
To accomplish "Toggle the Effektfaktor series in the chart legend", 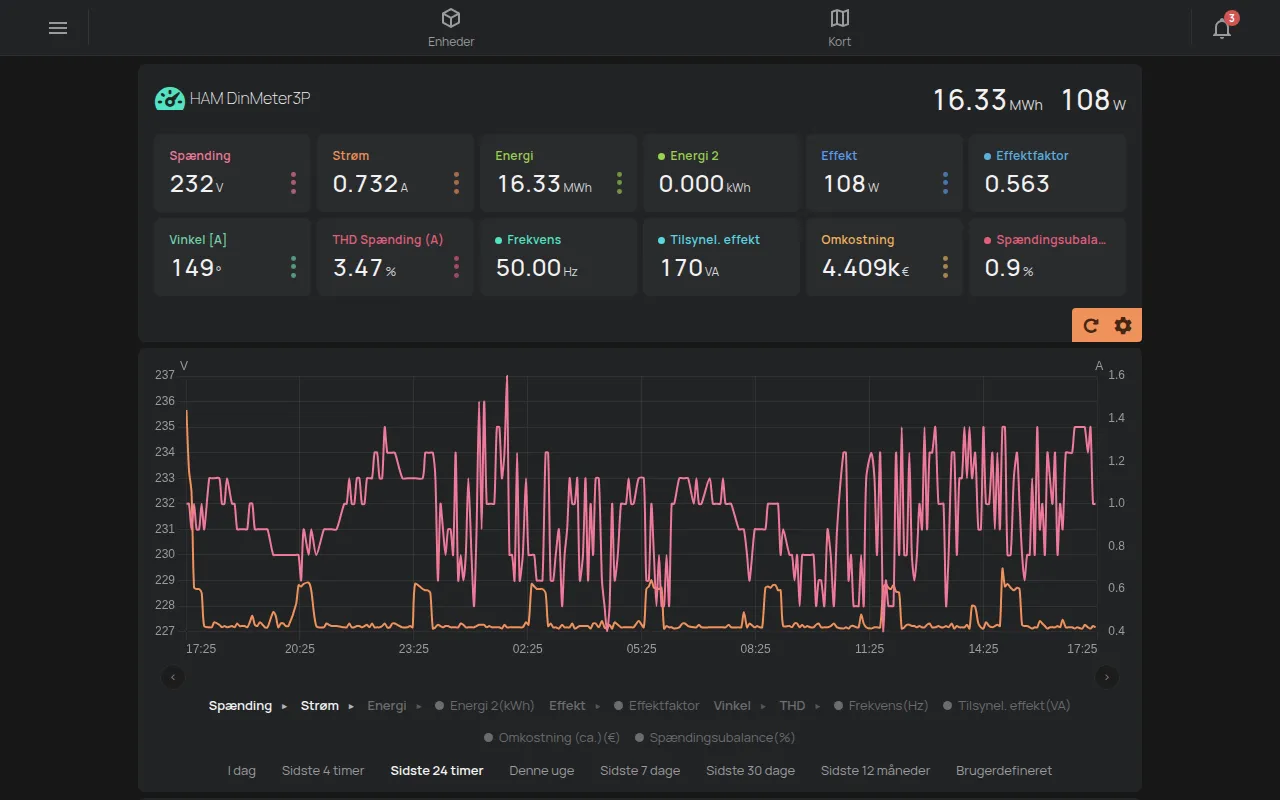I will 656,706.
